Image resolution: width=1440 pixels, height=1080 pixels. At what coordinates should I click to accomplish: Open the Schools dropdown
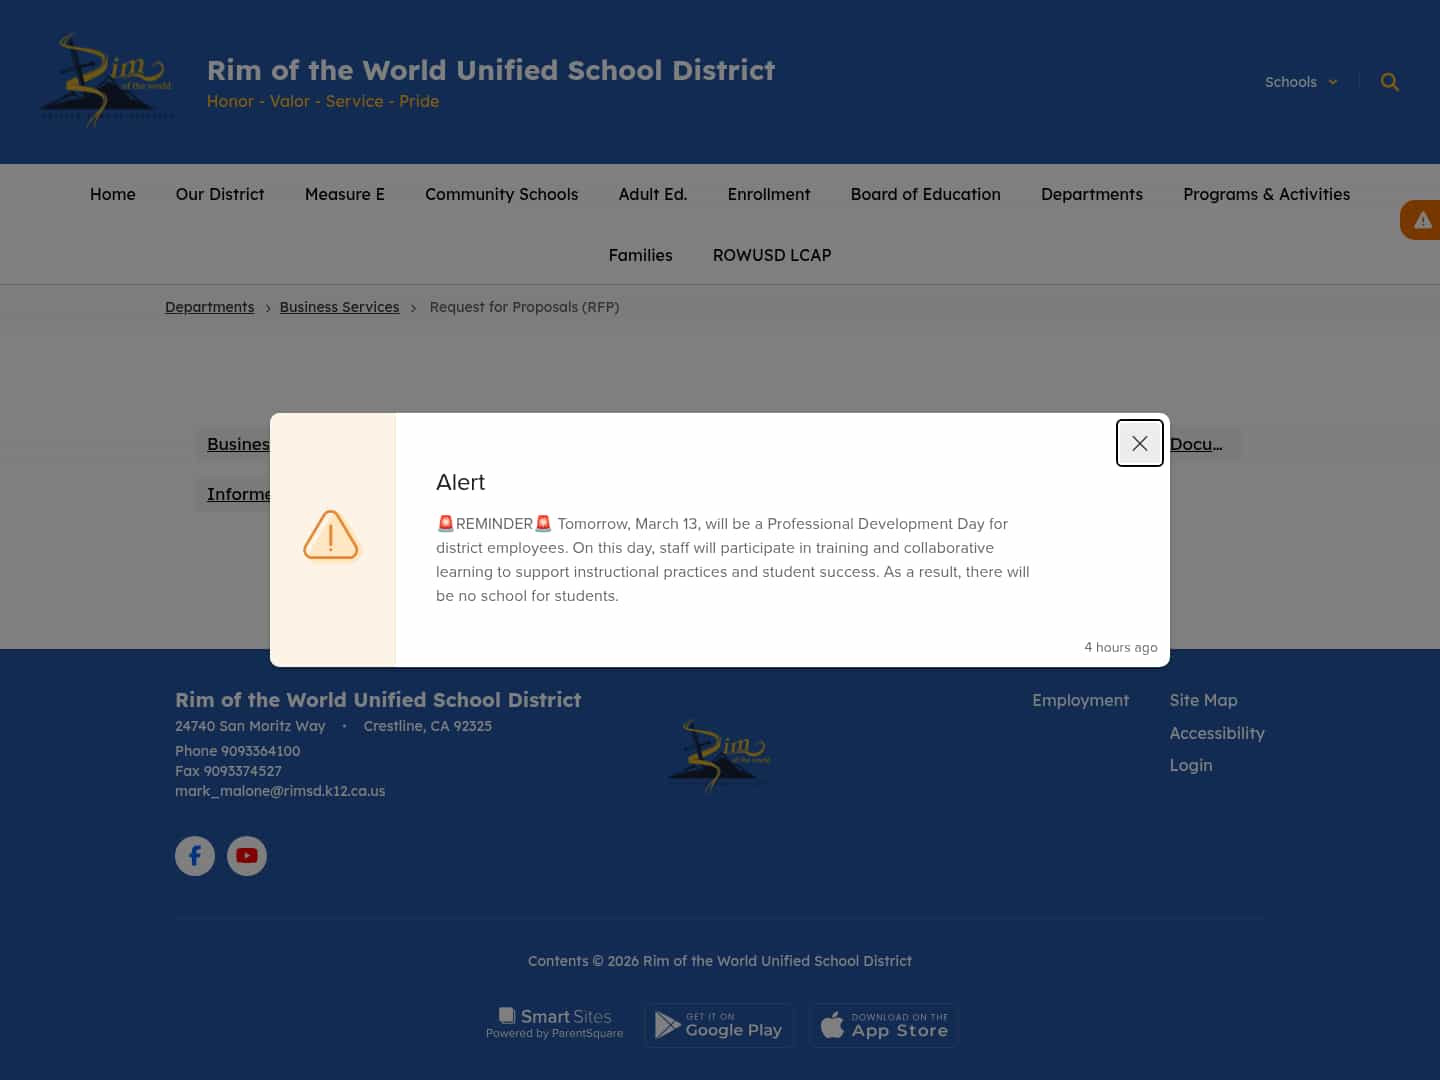(x=1300, y=82)
